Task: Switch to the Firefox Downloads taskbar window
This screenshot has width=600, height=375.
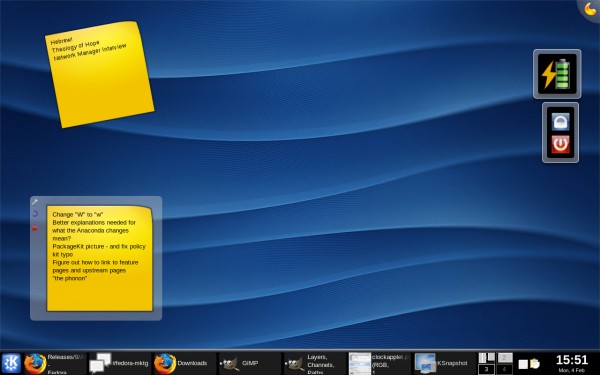Action: [x=184, y=363]
